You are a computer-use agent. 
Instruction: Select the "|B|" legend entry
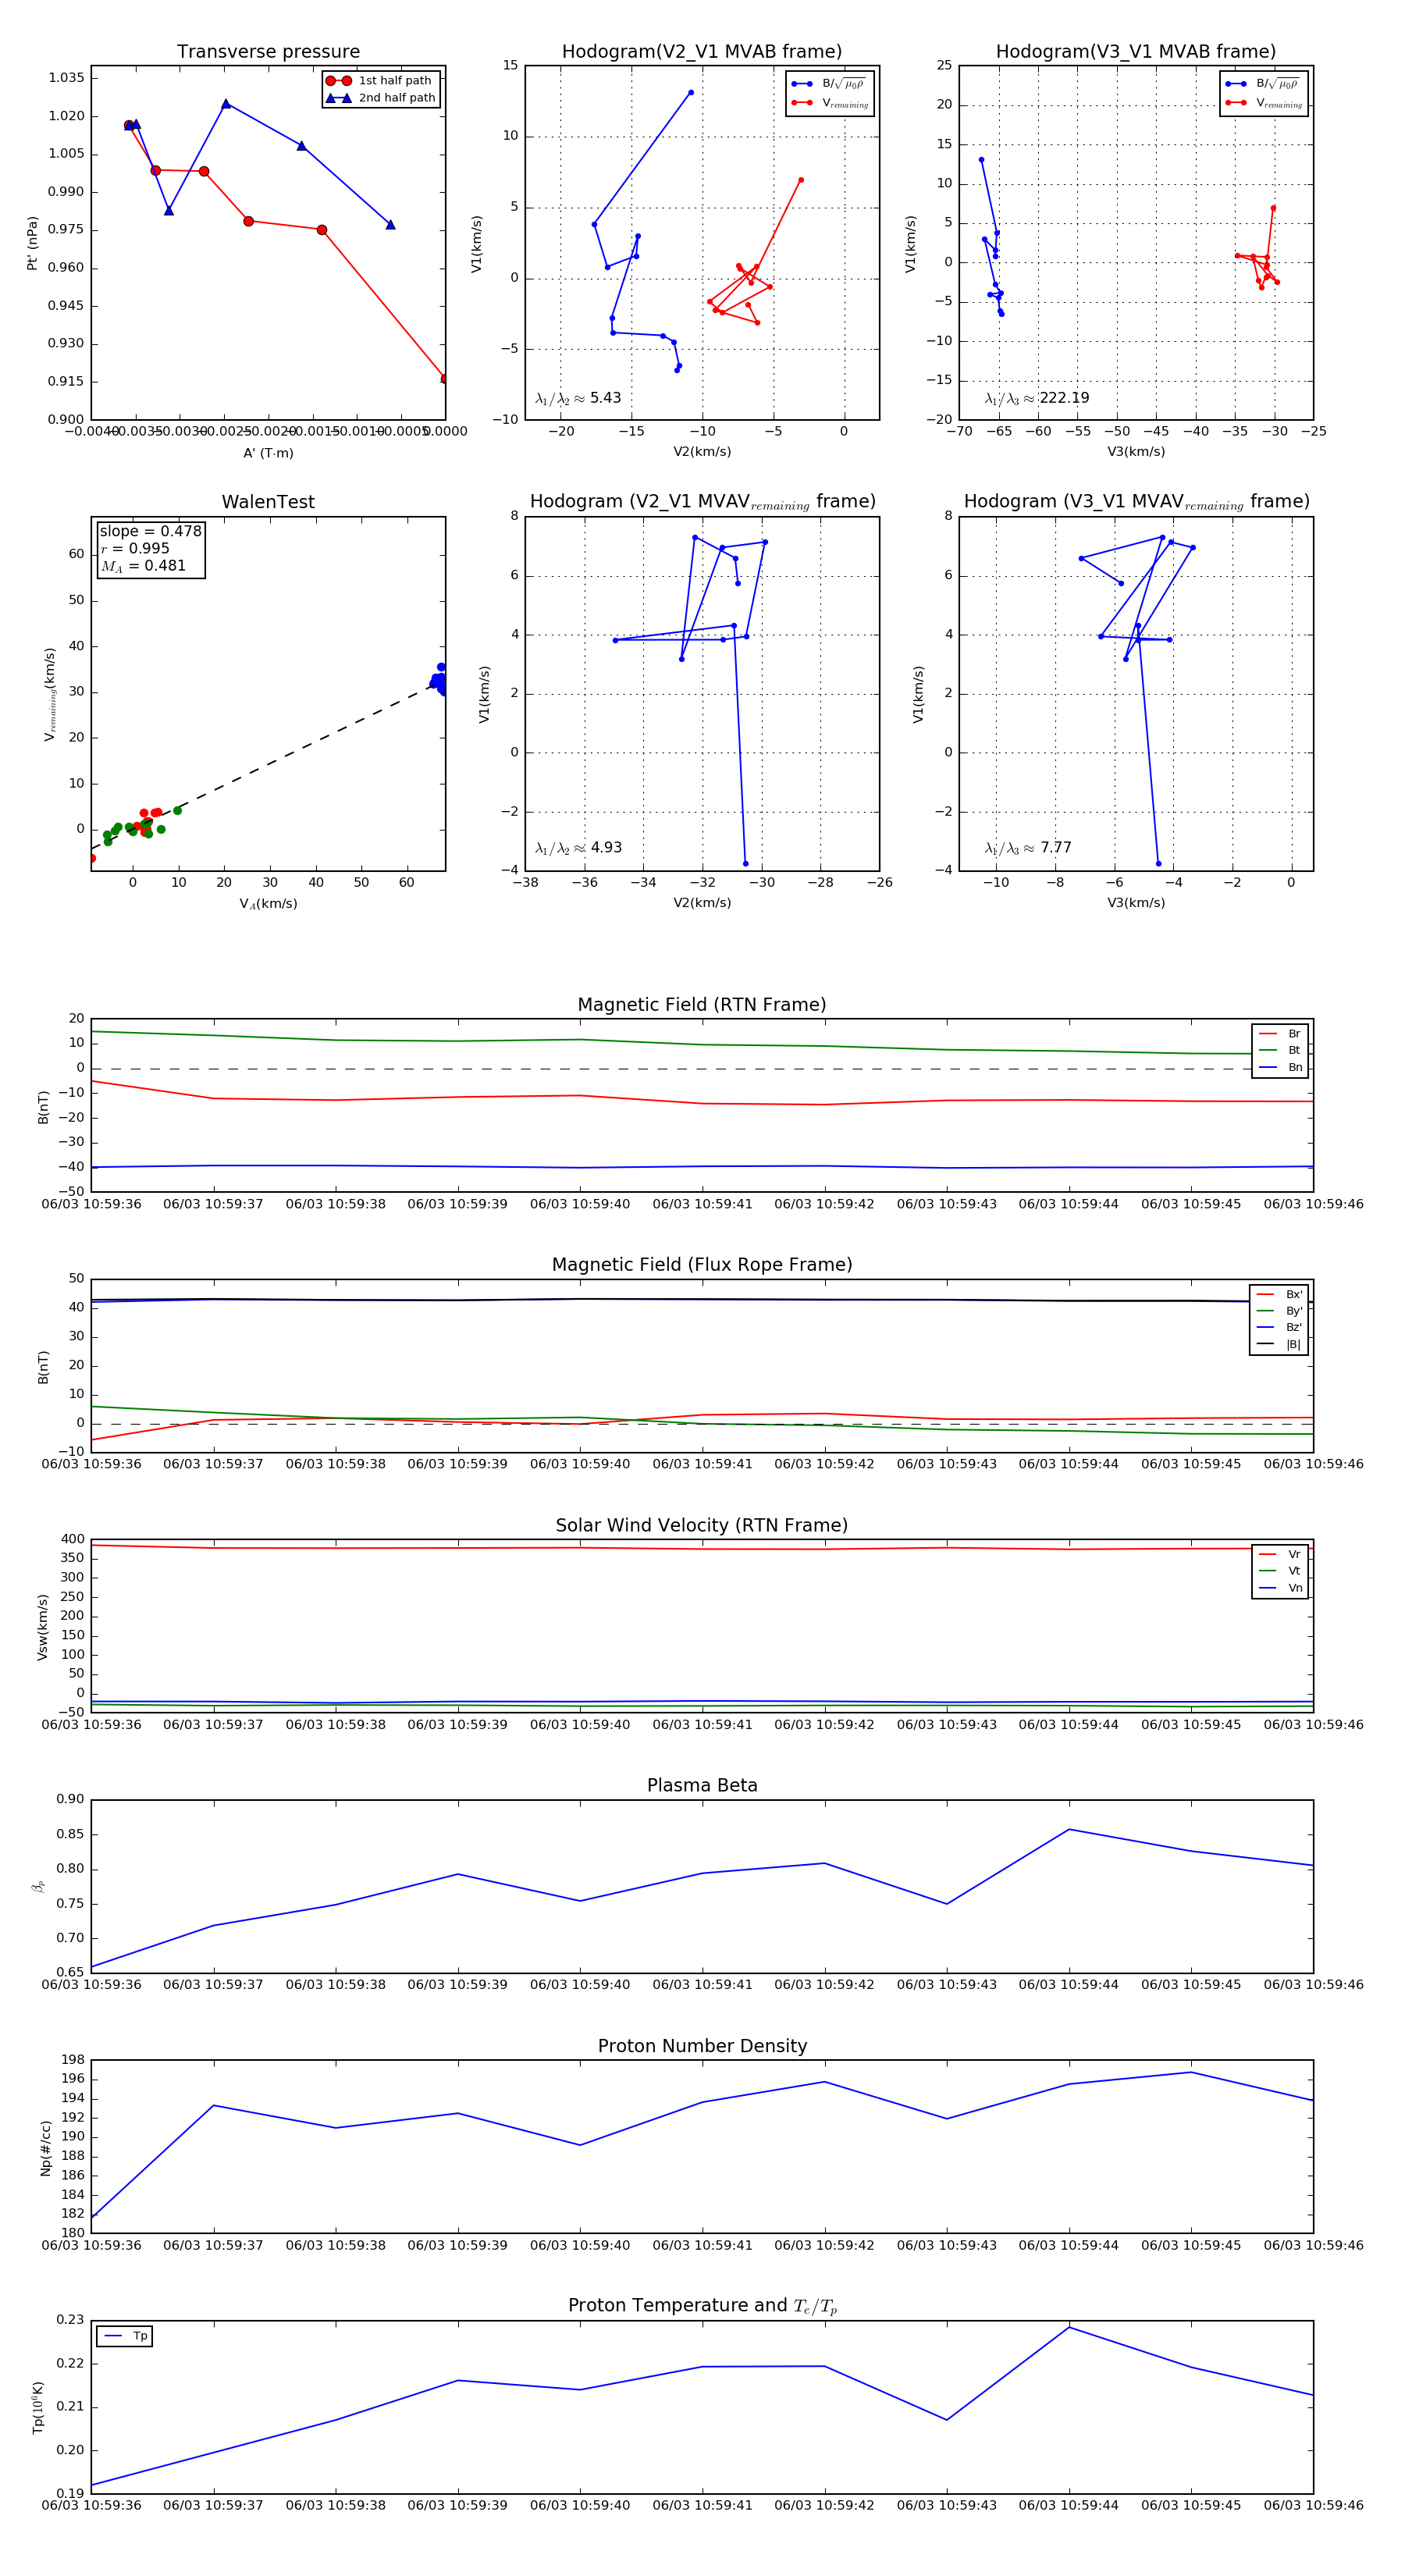coord(1279,1344)
